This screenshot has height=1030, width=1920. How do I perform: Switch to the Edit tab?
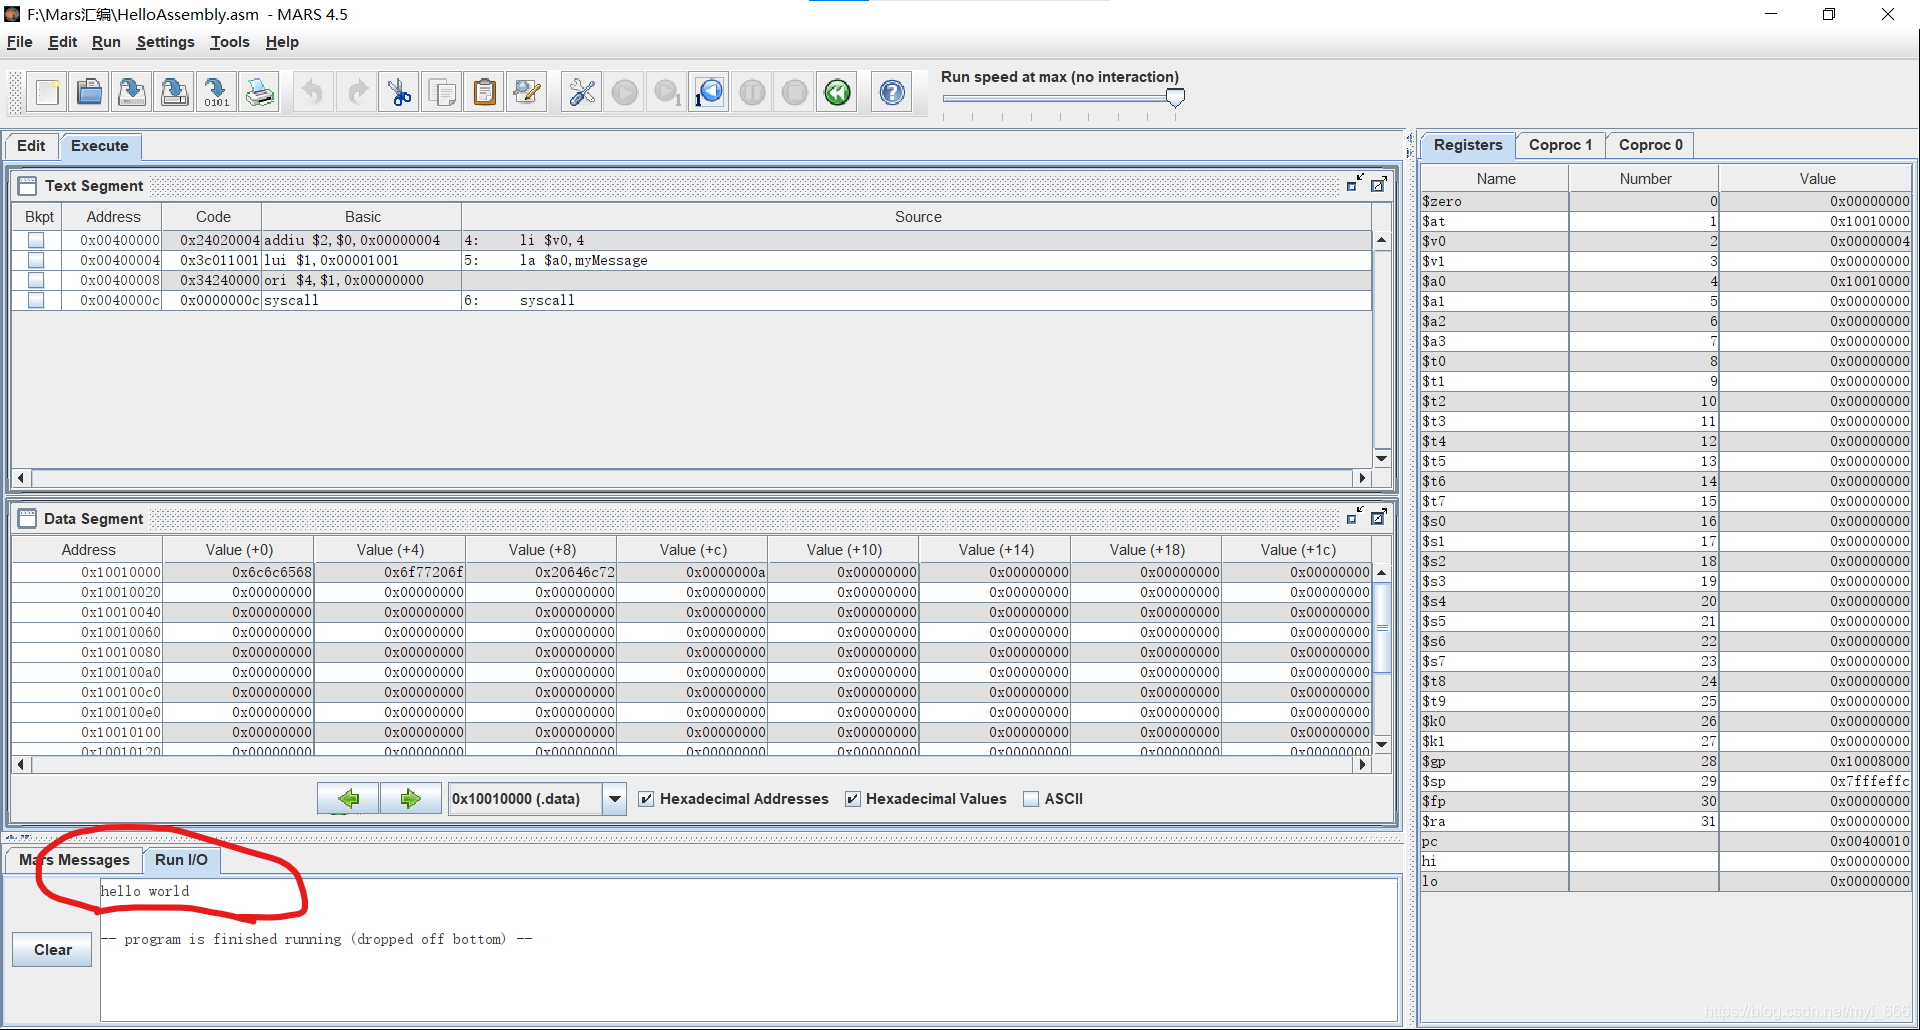click(31, 146)
